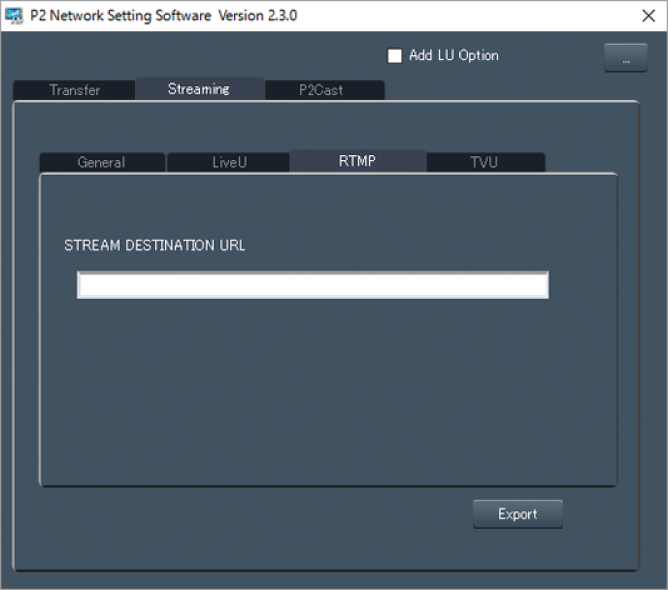Enable the Add LU Option checkbox
This screenshot has width=668, height=590.
[x=394, y=56]
